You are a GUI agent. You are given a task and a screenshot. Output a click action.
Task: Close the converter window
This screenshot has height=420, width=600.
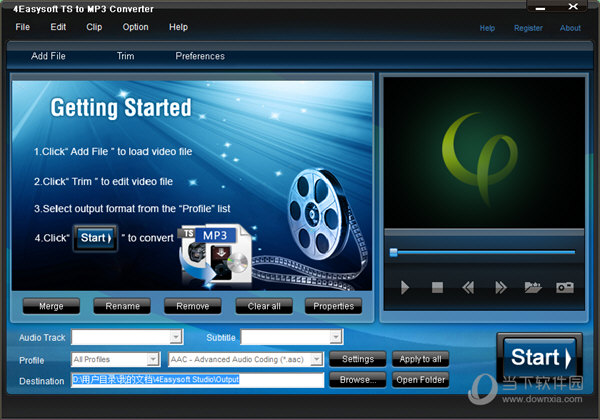coord(573,7)
